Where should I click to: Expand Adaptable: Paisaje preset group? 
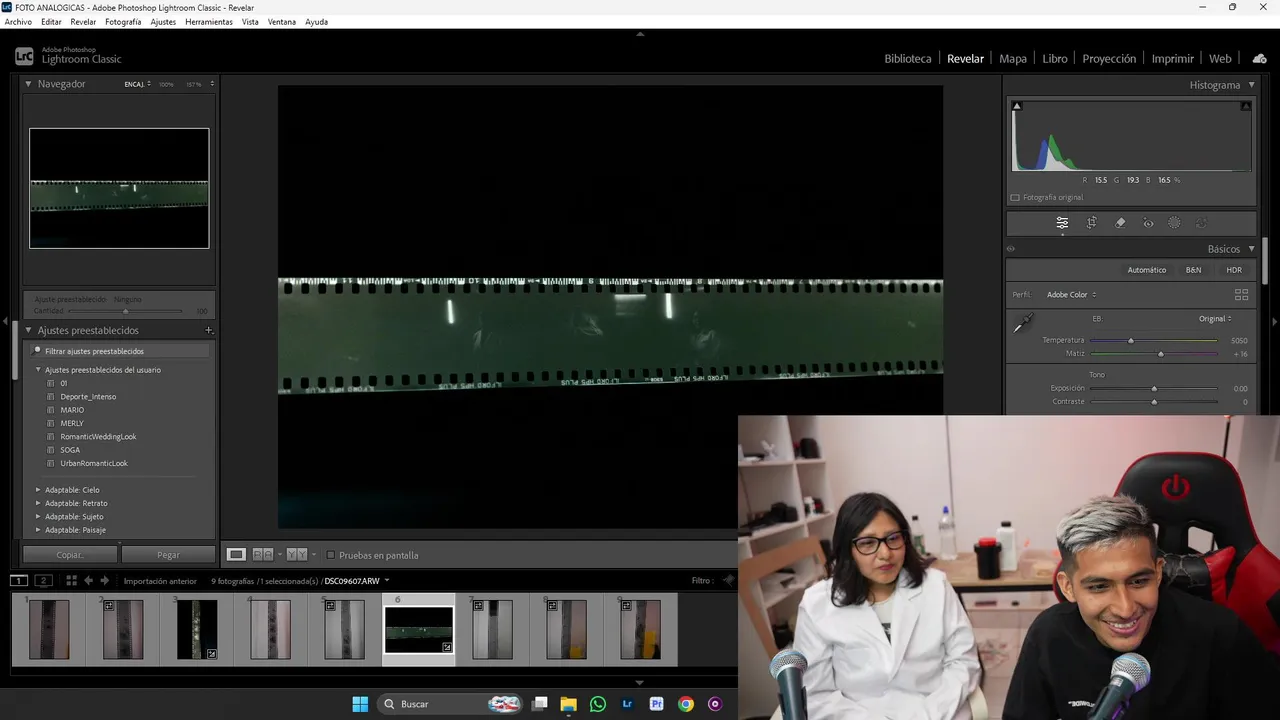(x=38, y=530)
